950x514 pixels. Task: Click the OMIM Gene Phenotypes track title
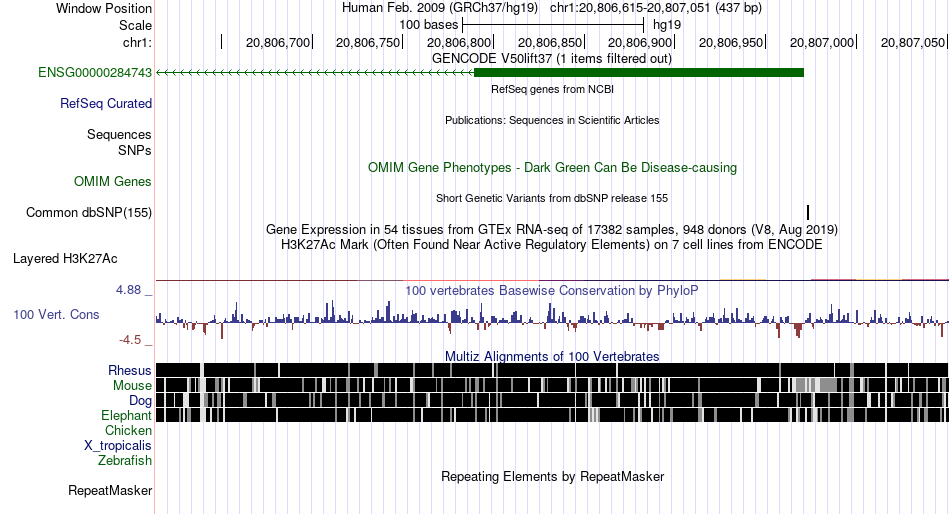coord(552,168)
